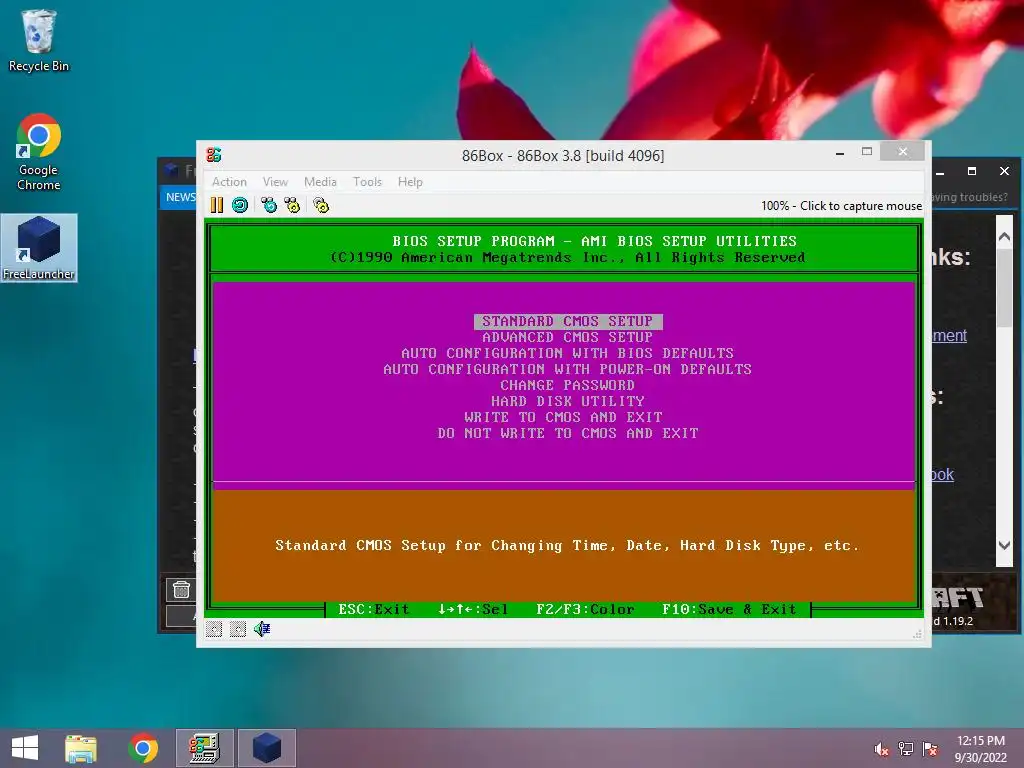The height and width of the screenshot is (768, 1024).
Task: Click the F2/F3:Color footer hint
Action: [585, 609]
